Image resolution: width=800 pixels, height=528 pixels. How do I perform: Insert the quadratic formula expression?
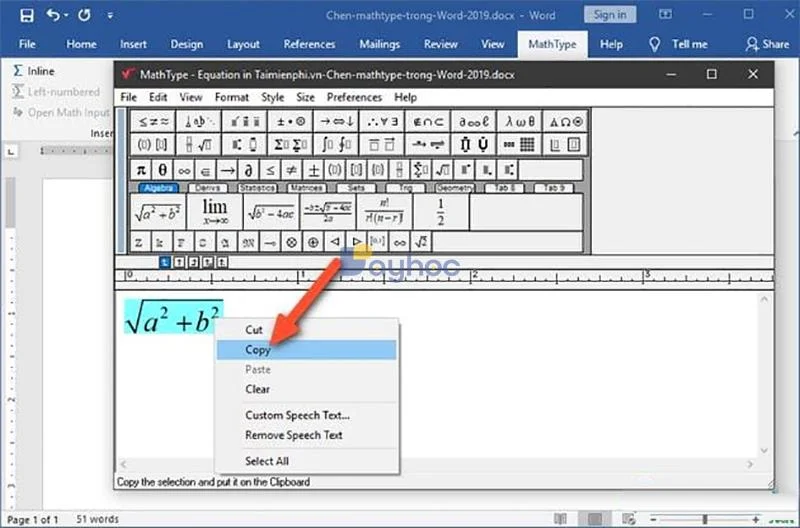(x=328, y=211)
